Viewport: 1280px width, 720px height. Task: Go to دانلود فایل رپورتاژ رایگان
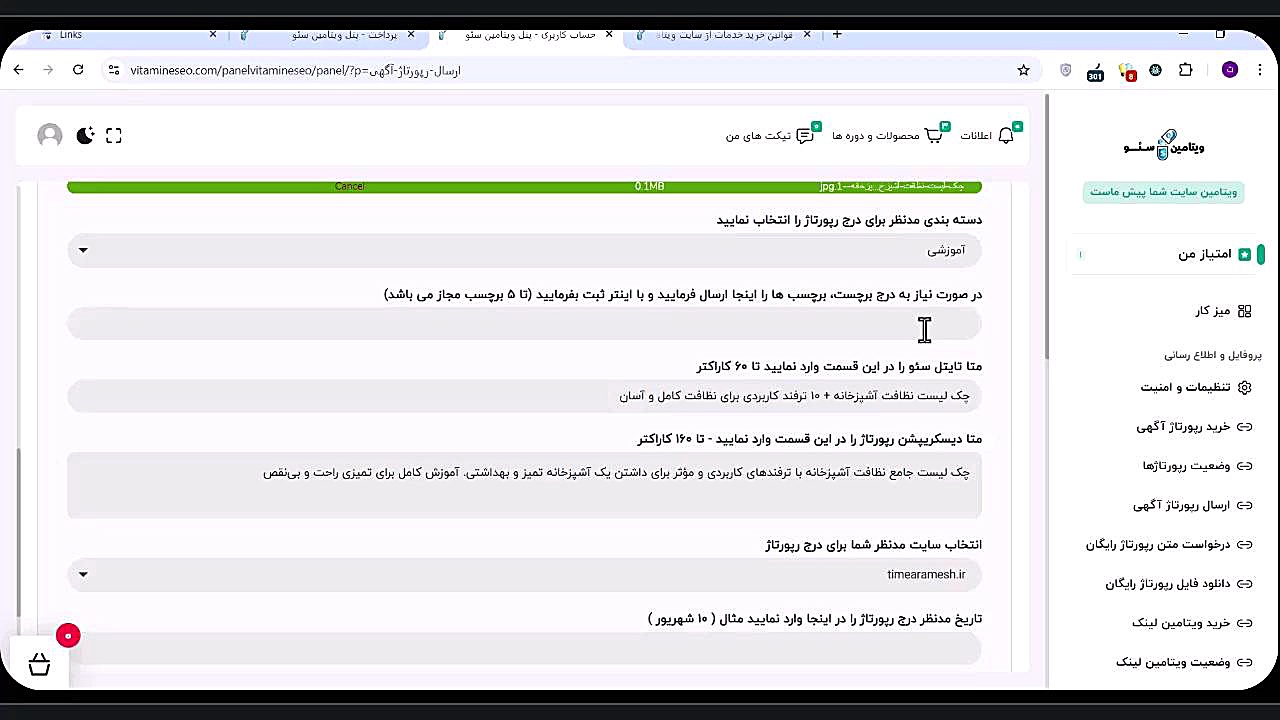pyautogui.click(x=1168, y=584)
